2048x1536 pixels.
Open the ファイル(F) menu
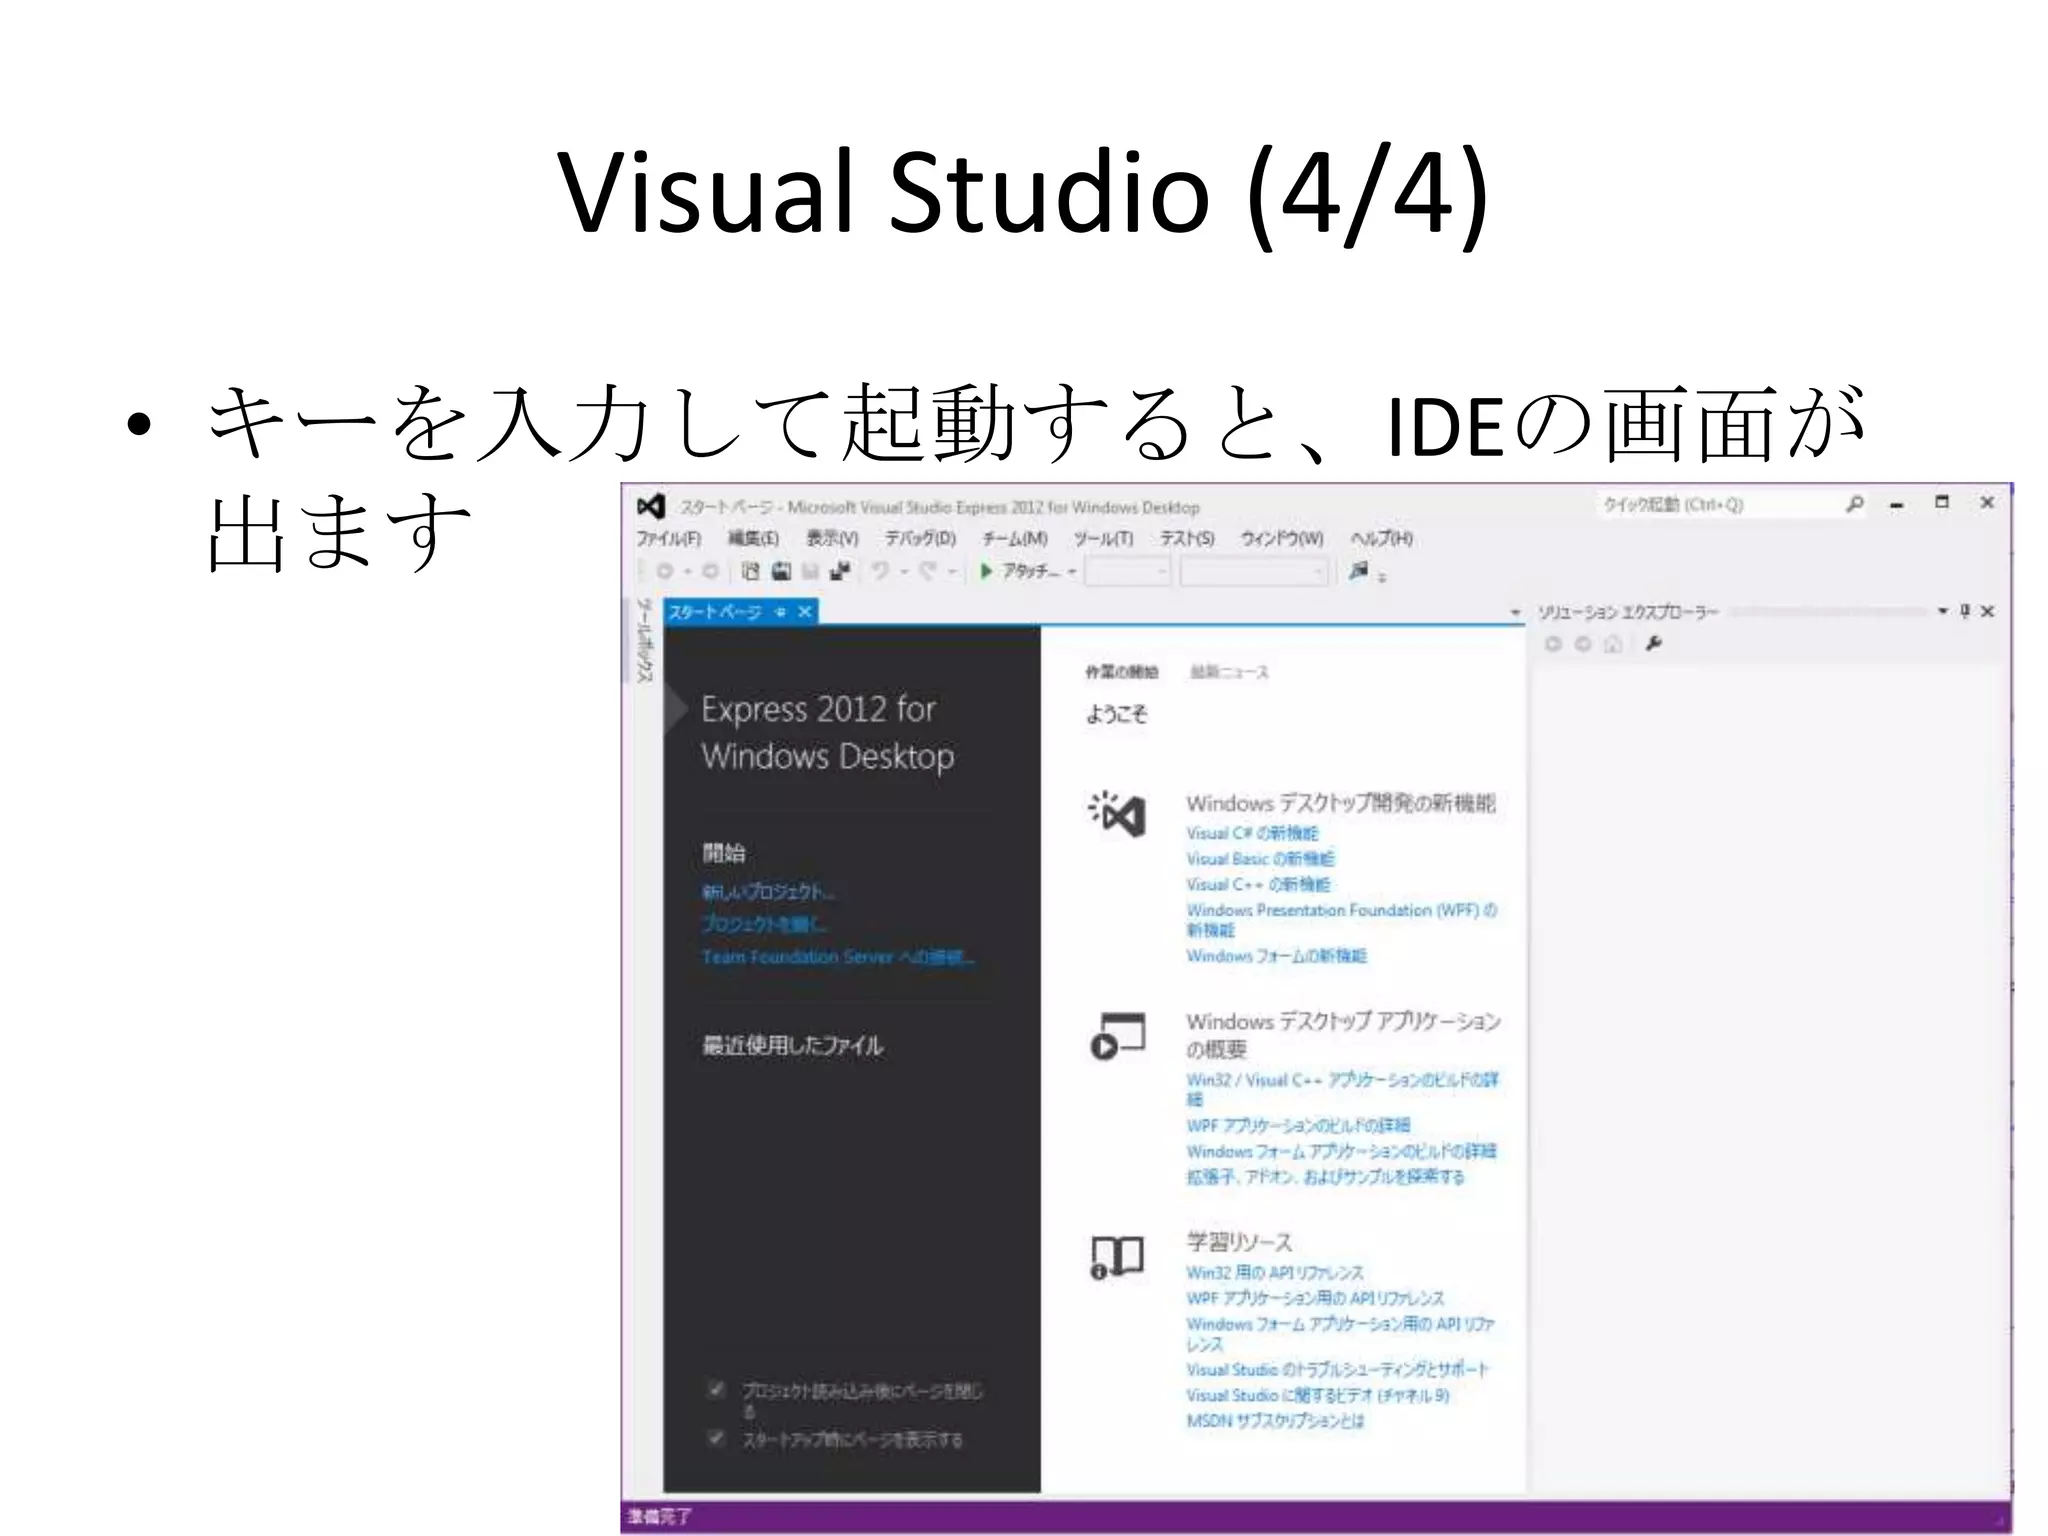click(x=669, y=539)
